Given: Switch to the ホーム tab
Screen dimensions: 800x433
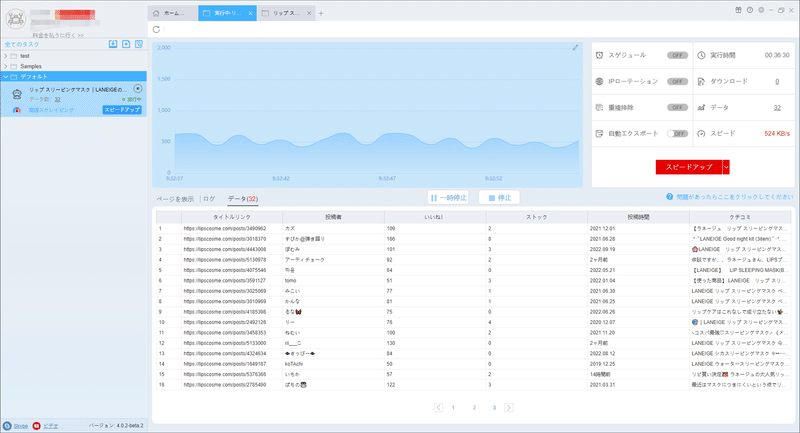Looking at the screenshot, I should click(x=172, y=13).
